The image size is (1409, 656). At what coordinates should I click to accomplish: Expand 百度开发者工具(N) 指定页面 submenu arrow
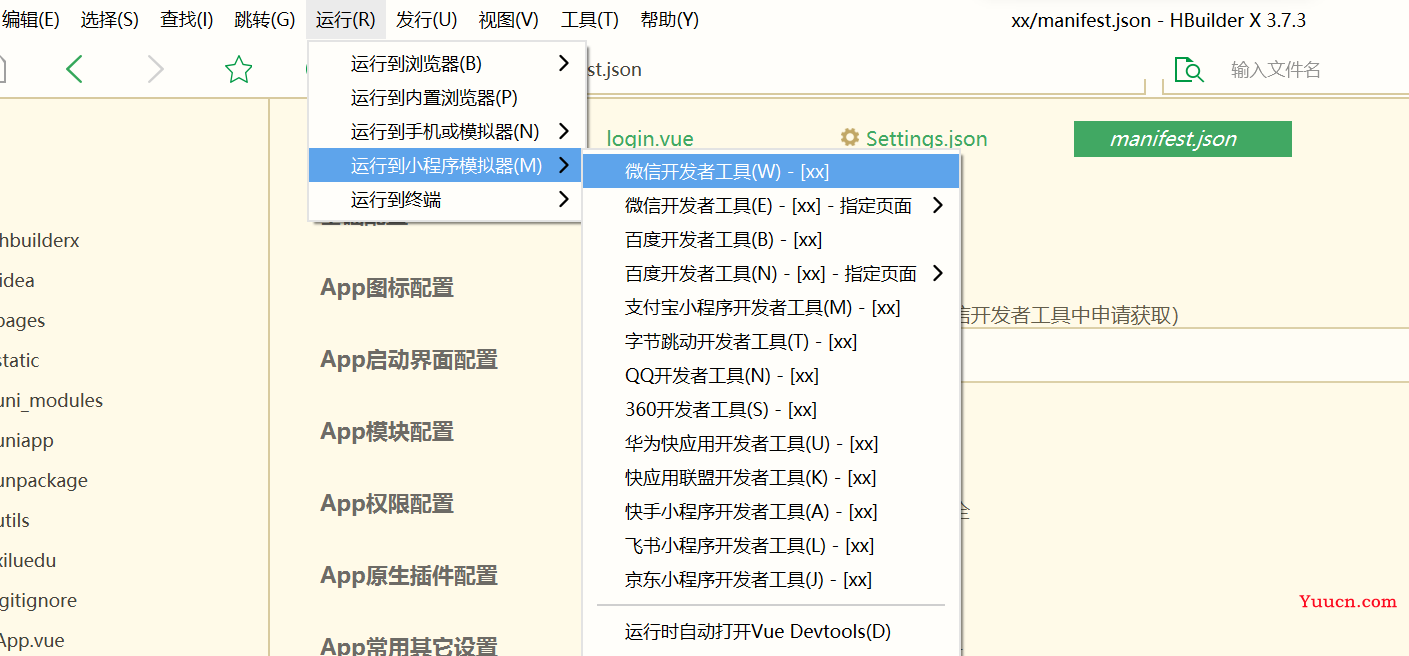tap(938, 274)
